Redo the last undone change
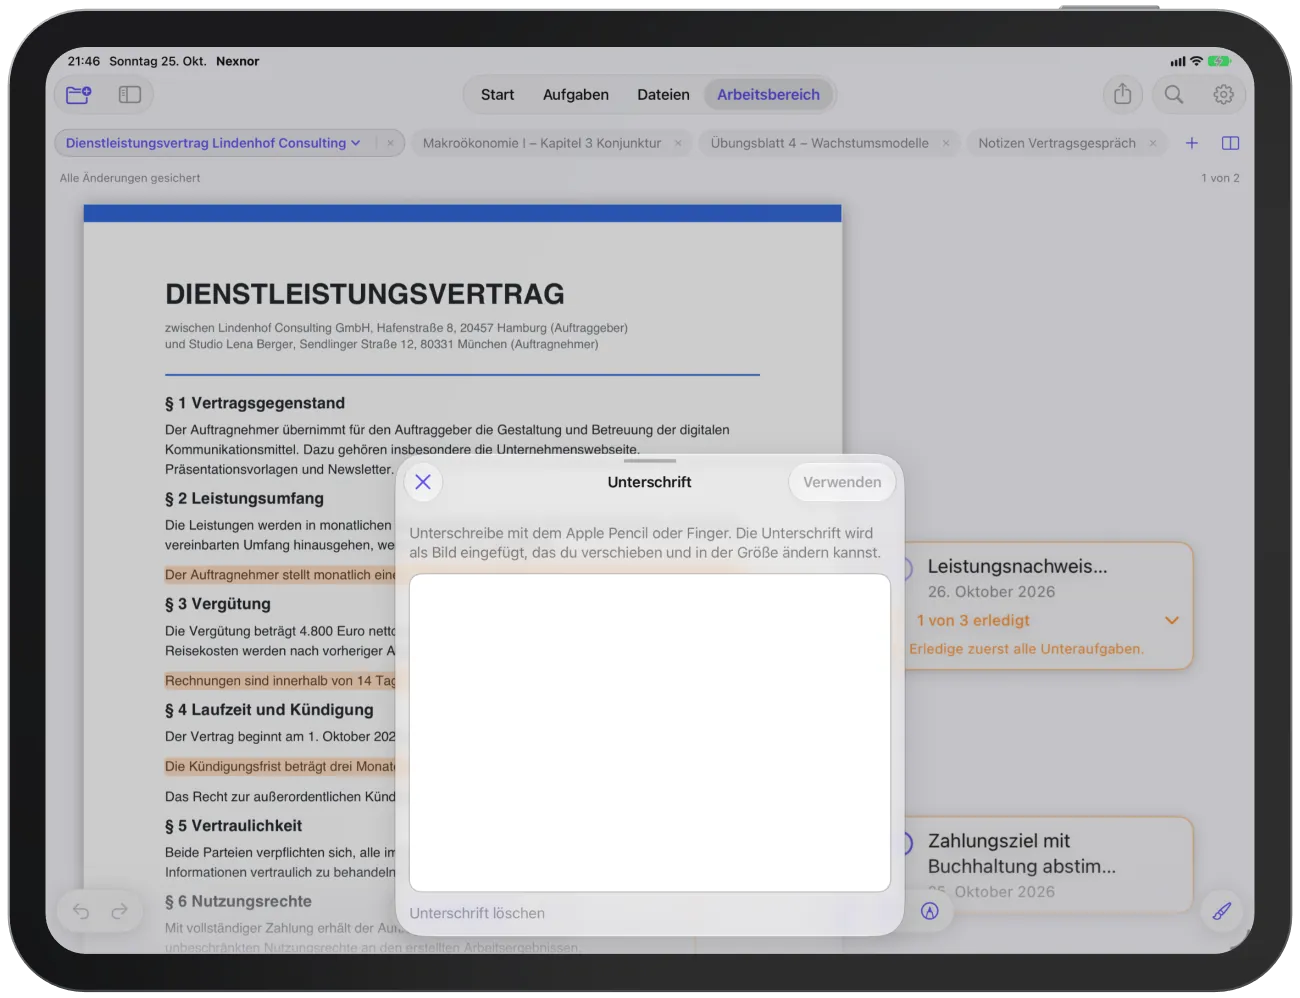 [119, 911]
